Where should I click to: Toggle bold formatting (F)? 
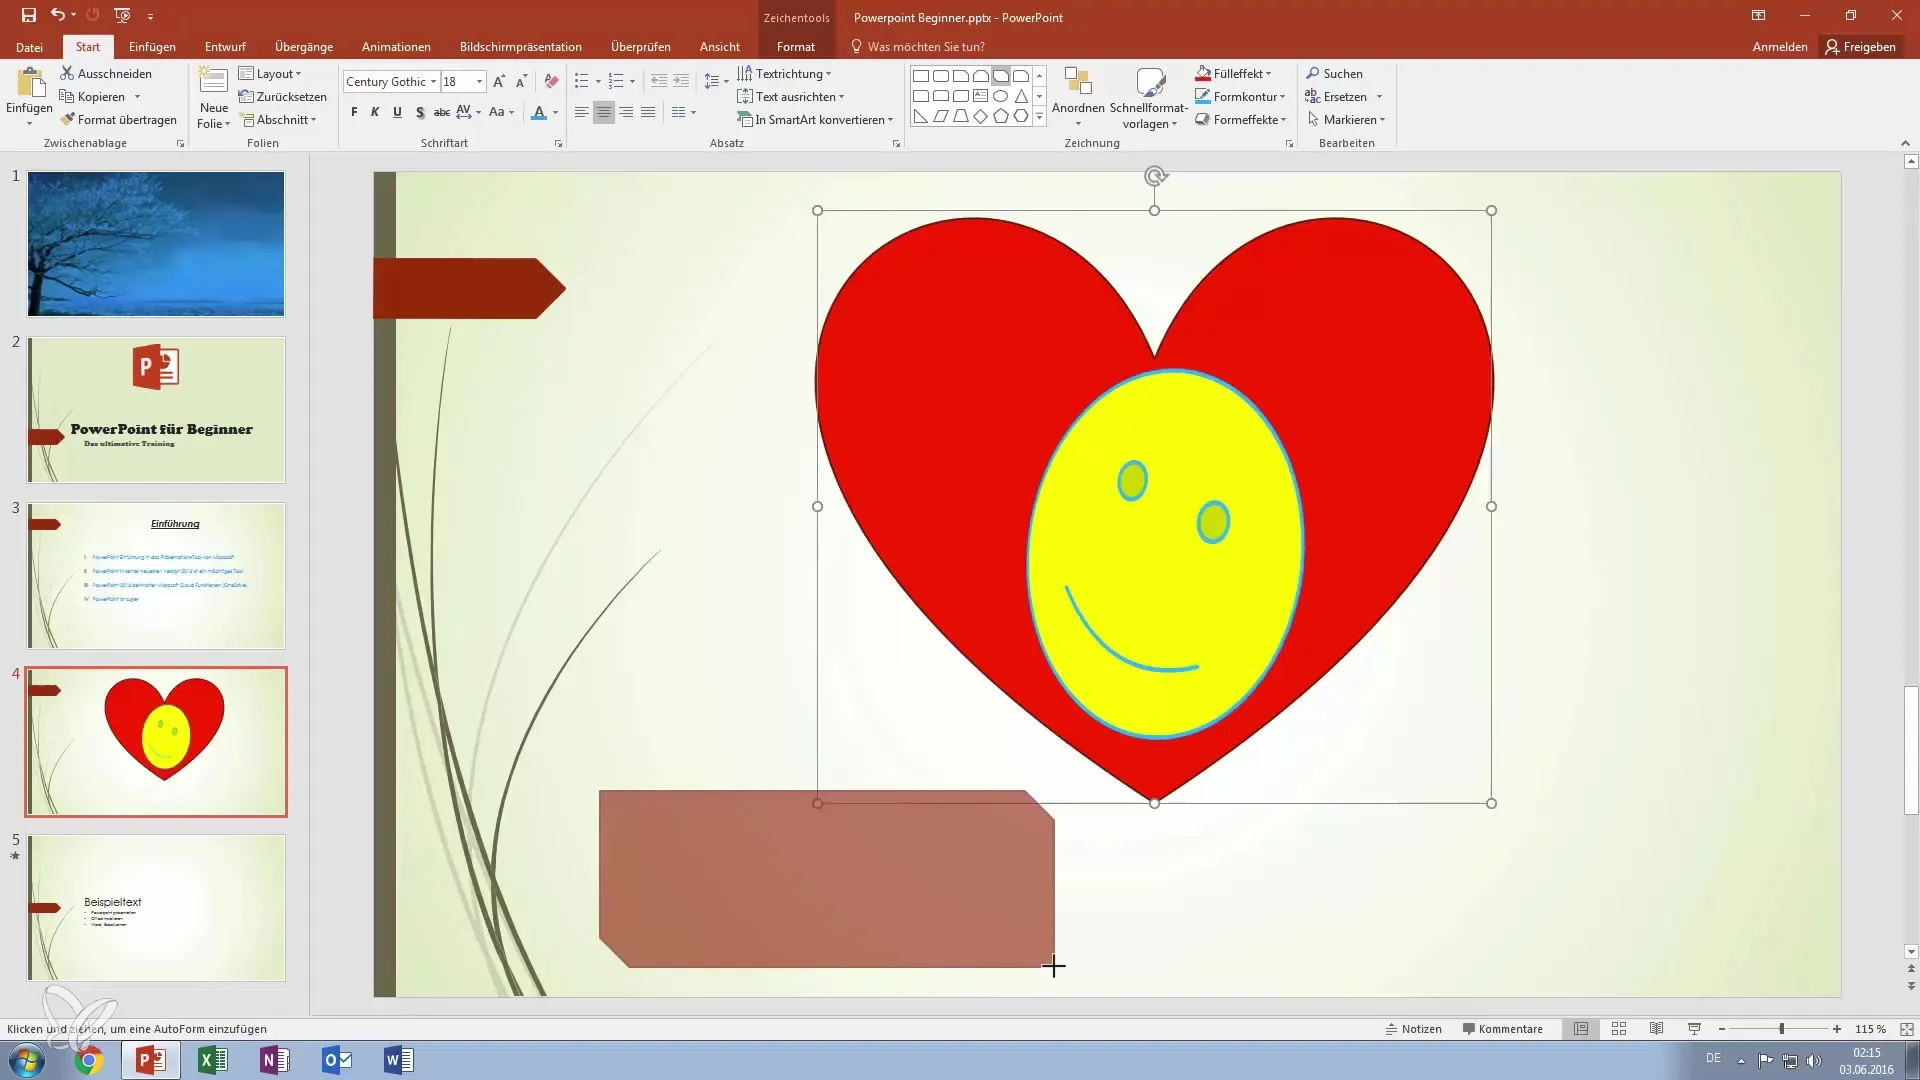pyautogui.click(x=354, y=112)
